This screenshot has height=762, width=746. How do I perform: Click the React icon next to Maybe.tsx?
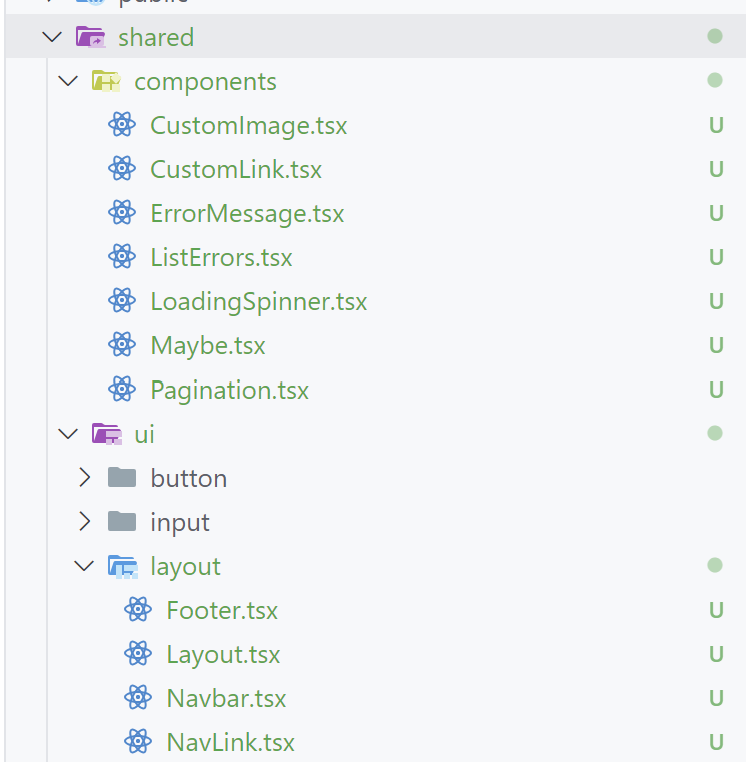pos(122,345)
